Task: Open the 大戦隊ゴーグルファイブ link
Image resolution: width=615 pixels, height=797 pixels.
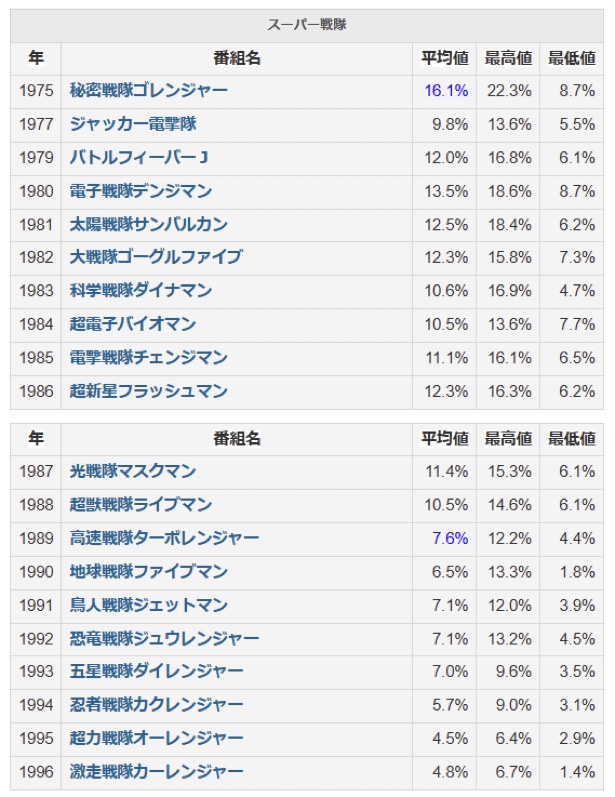Action: coord(156,257)
